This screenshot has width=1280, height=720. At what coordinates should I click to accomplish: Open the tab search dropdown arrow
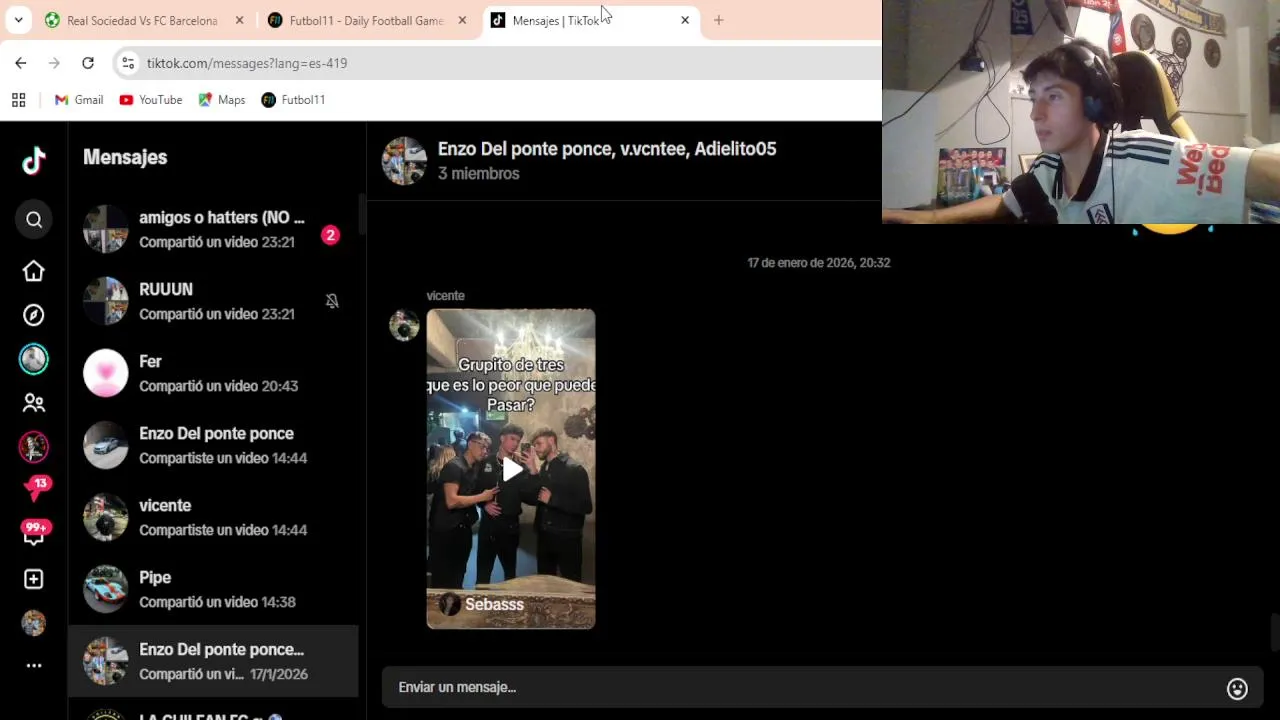tap(18, 20)
